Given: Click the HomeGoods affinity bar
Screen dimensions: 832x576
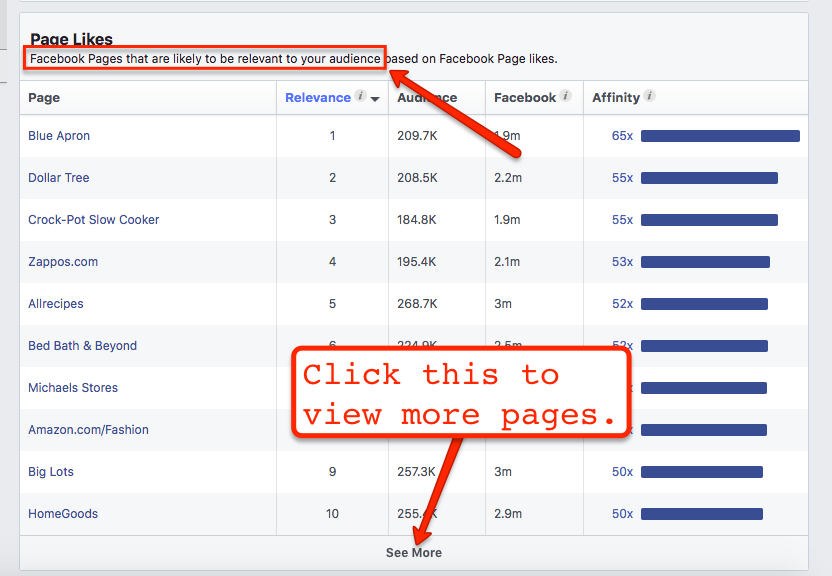Looking at the screenshot, I should click(x=702, y=514).
